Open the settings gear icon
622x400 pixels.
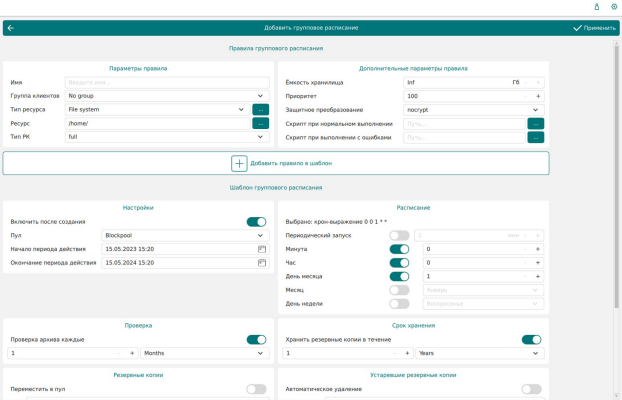click(614, 7)
